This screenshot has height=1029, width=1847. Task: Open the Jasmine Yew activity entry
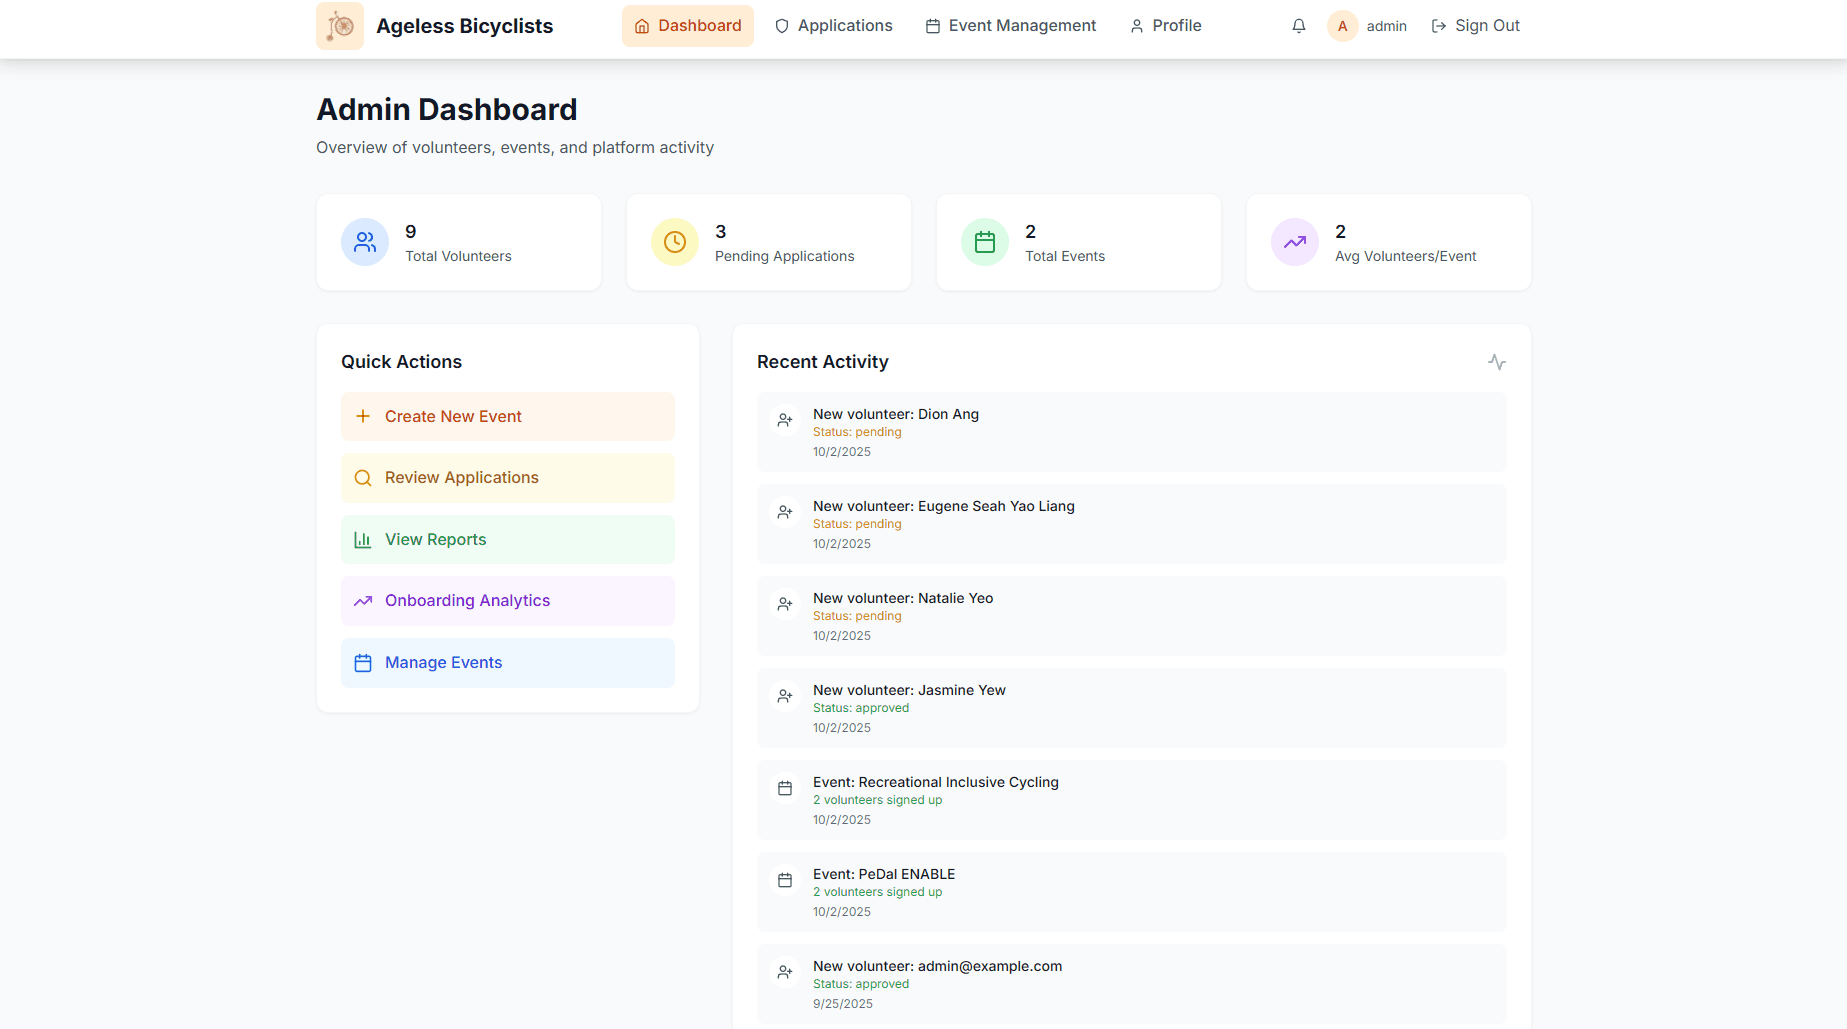1131,708
